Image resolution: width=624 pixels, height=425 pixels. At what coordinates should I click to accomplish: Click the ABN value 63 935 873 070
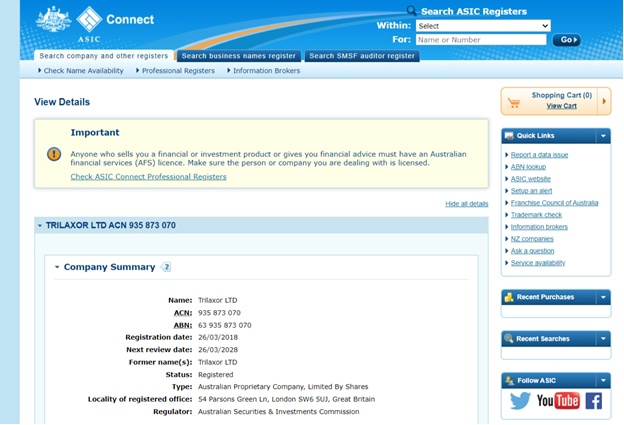(x=224, y=325)
